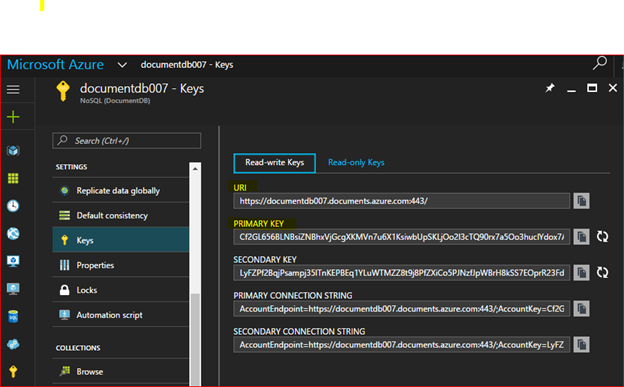Viewport: 624px width, 387px height.
Task: Click the green plus New resource icon
Action: 13,117
